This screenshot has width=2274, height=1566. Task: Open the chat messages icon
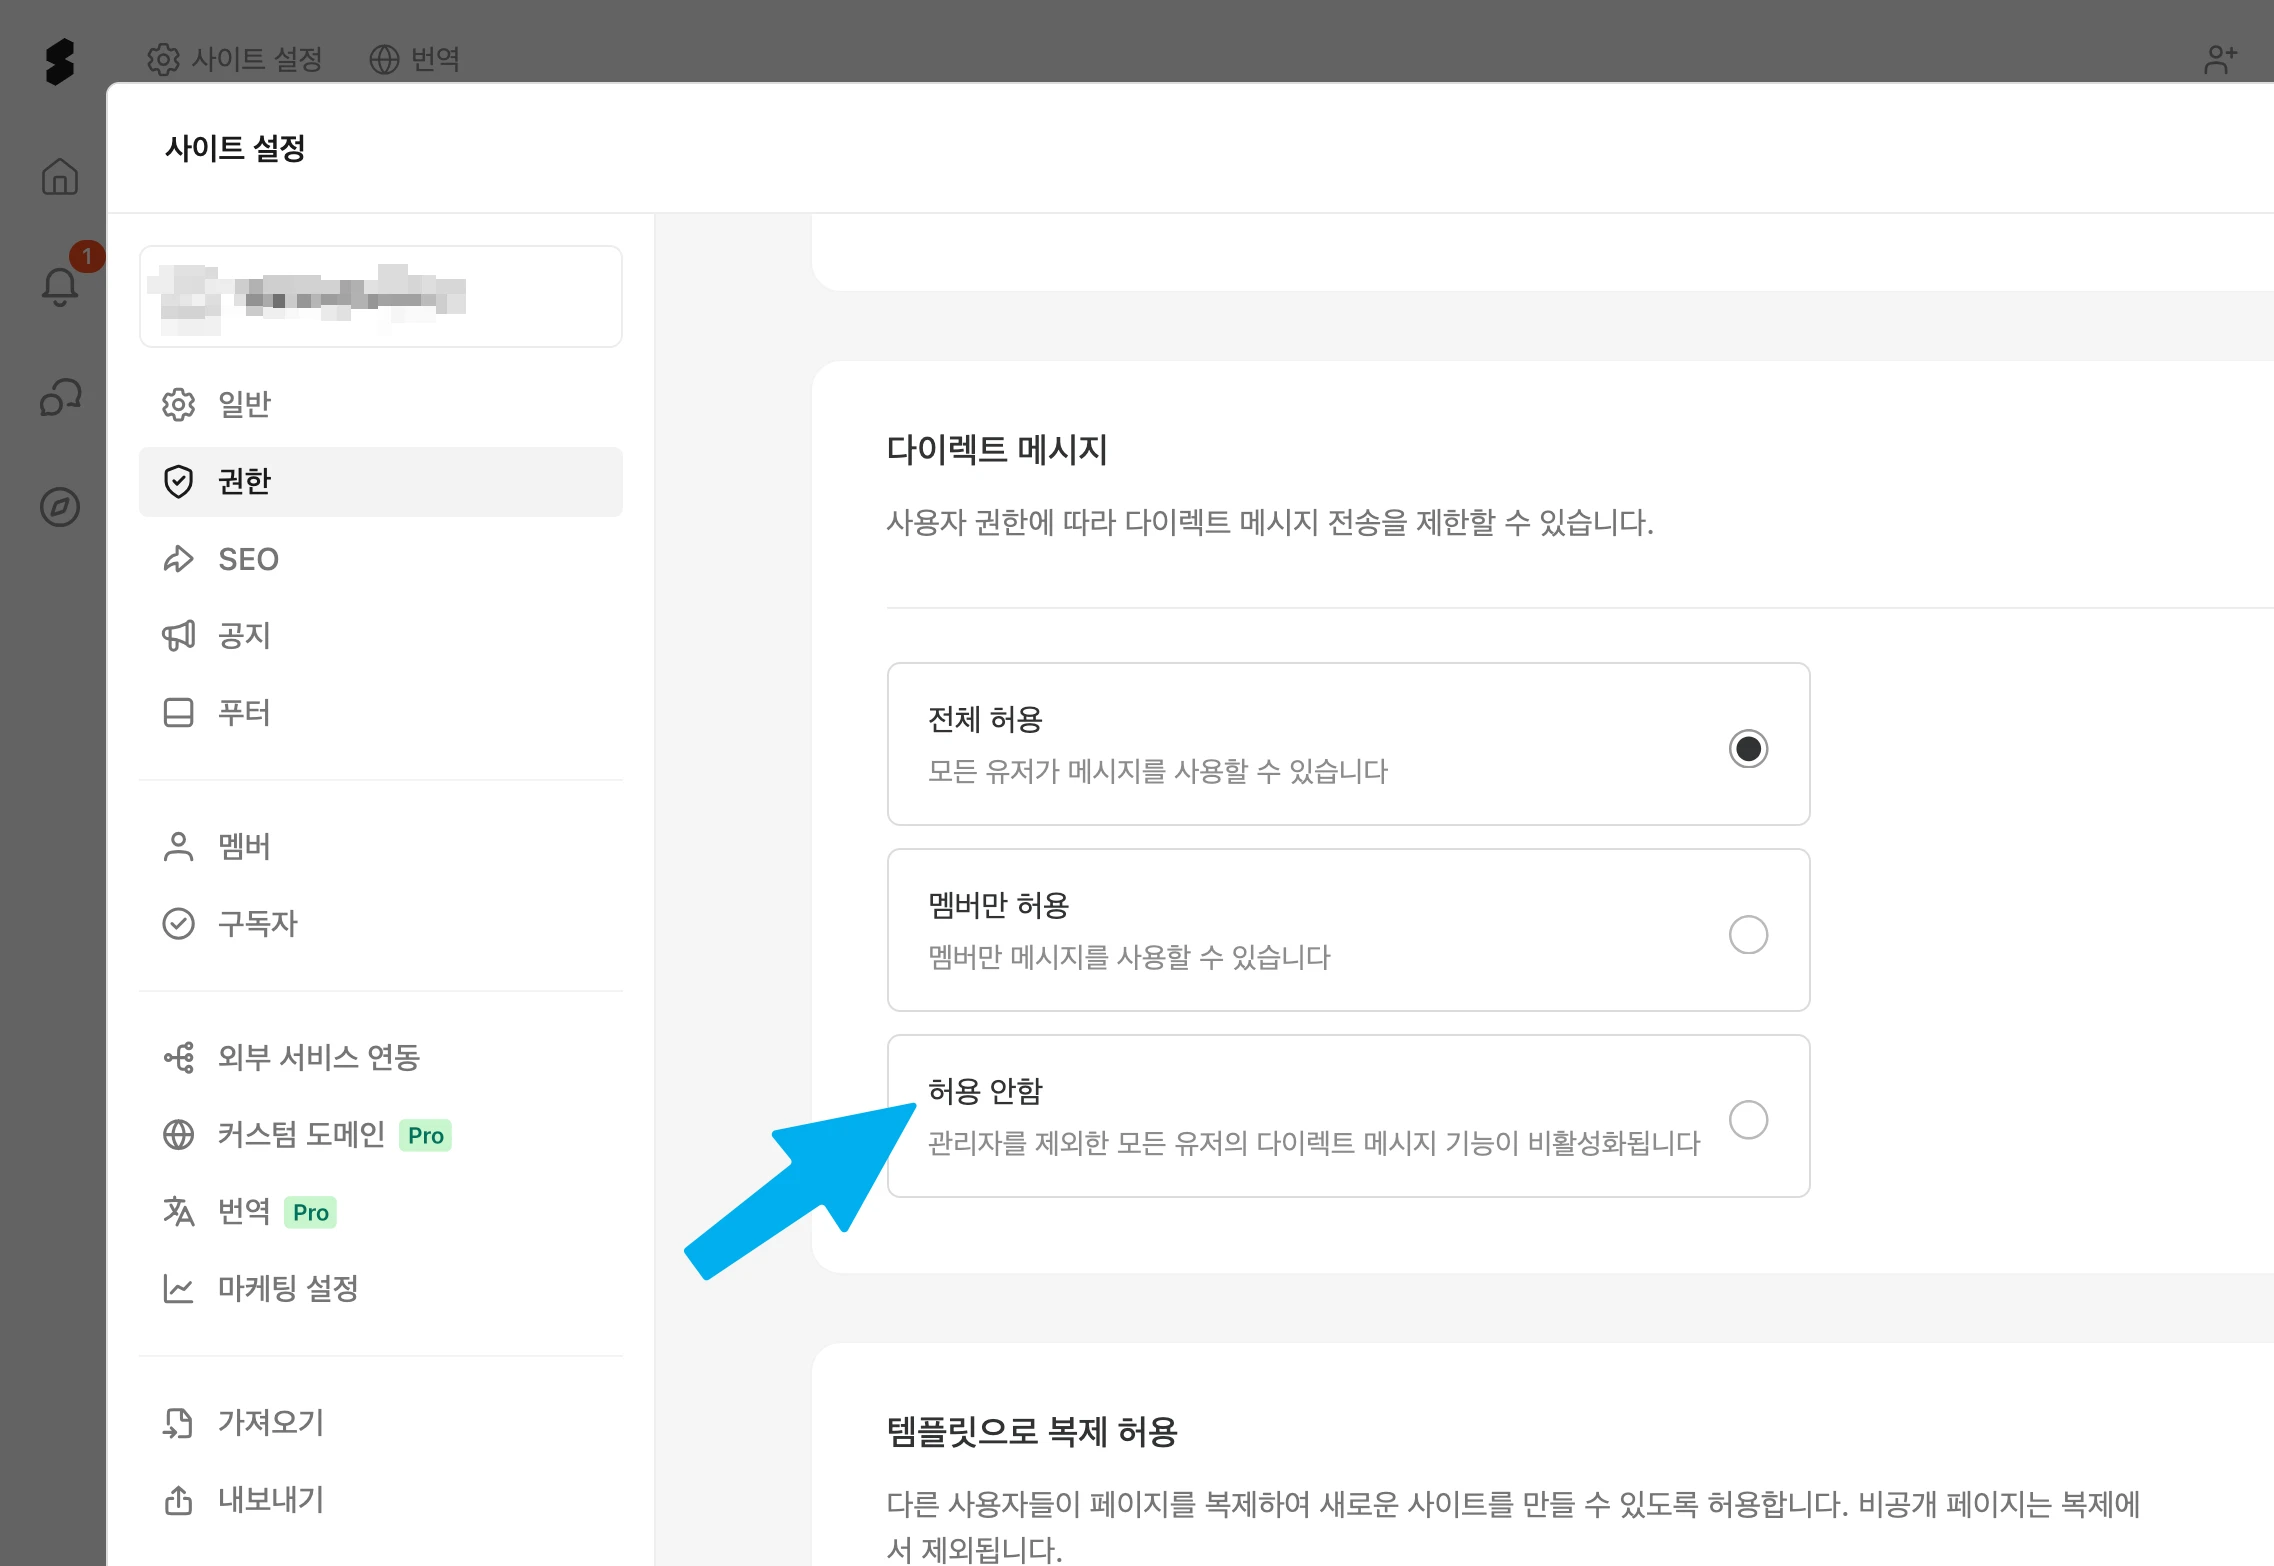60,397
